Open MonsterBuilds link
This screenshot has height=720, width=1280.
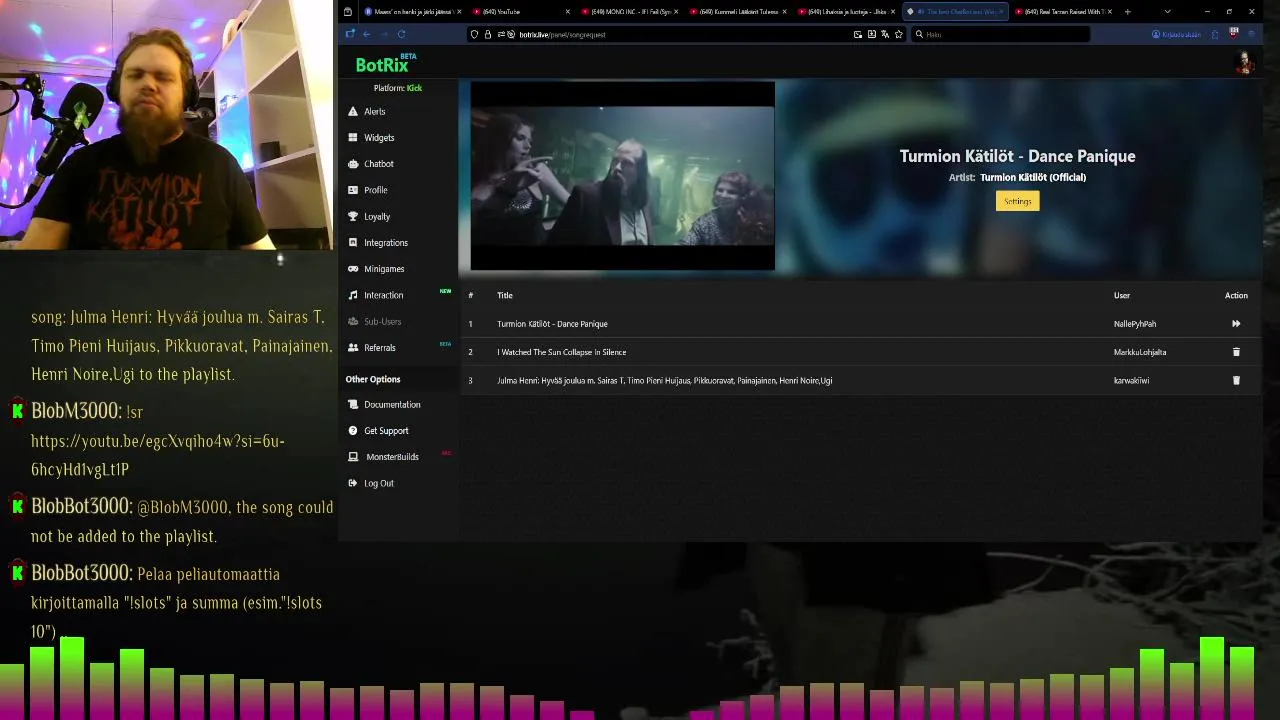point(391,456)
